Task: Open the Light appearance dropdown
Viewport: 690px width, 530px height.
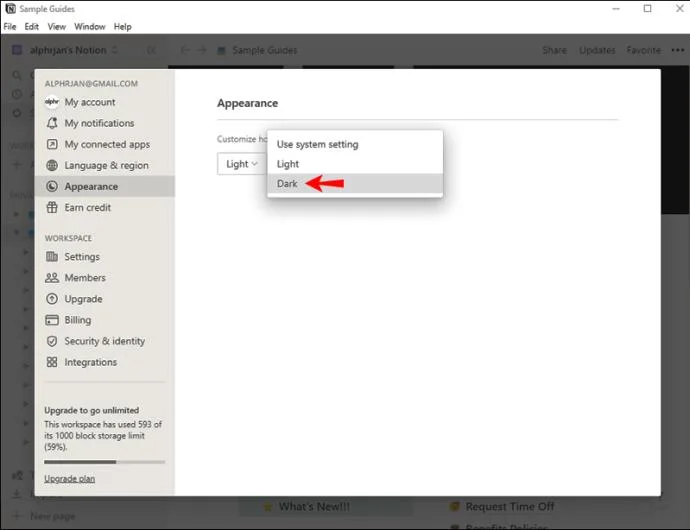Action: click(242, 164)
